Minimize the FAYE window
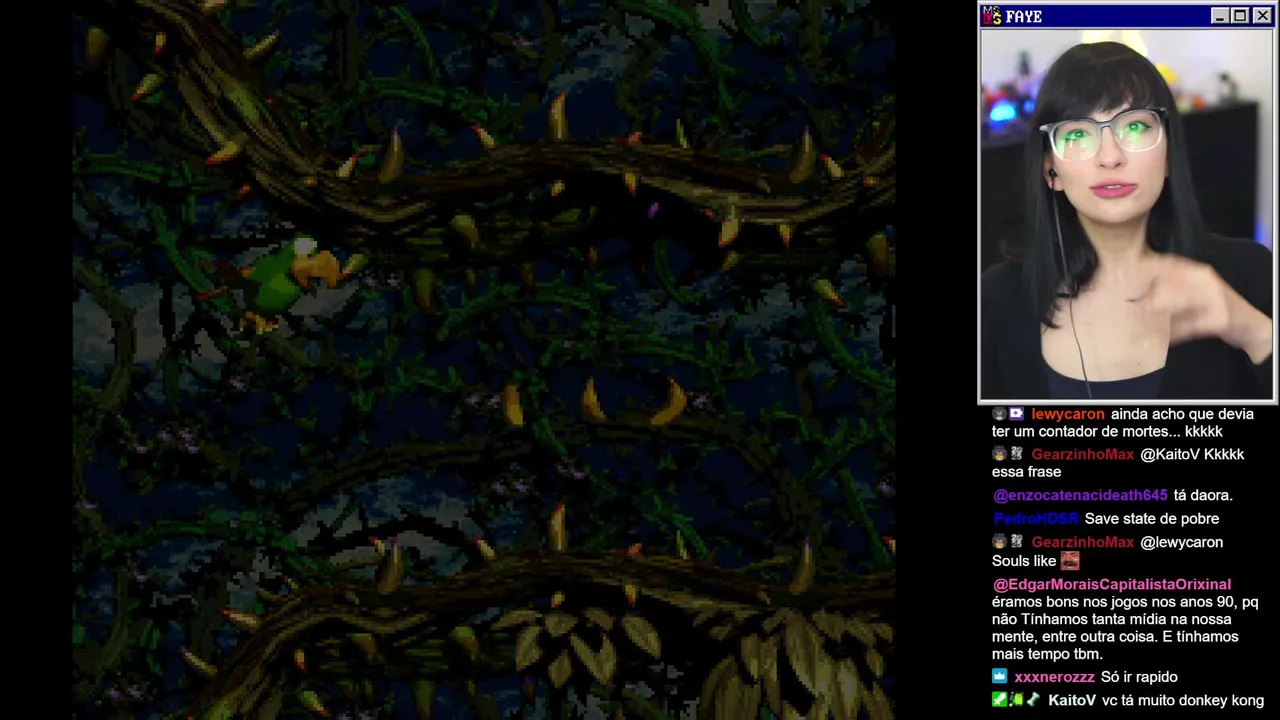This screenshot has width=1280, height=720. (x=1219, y=16)
